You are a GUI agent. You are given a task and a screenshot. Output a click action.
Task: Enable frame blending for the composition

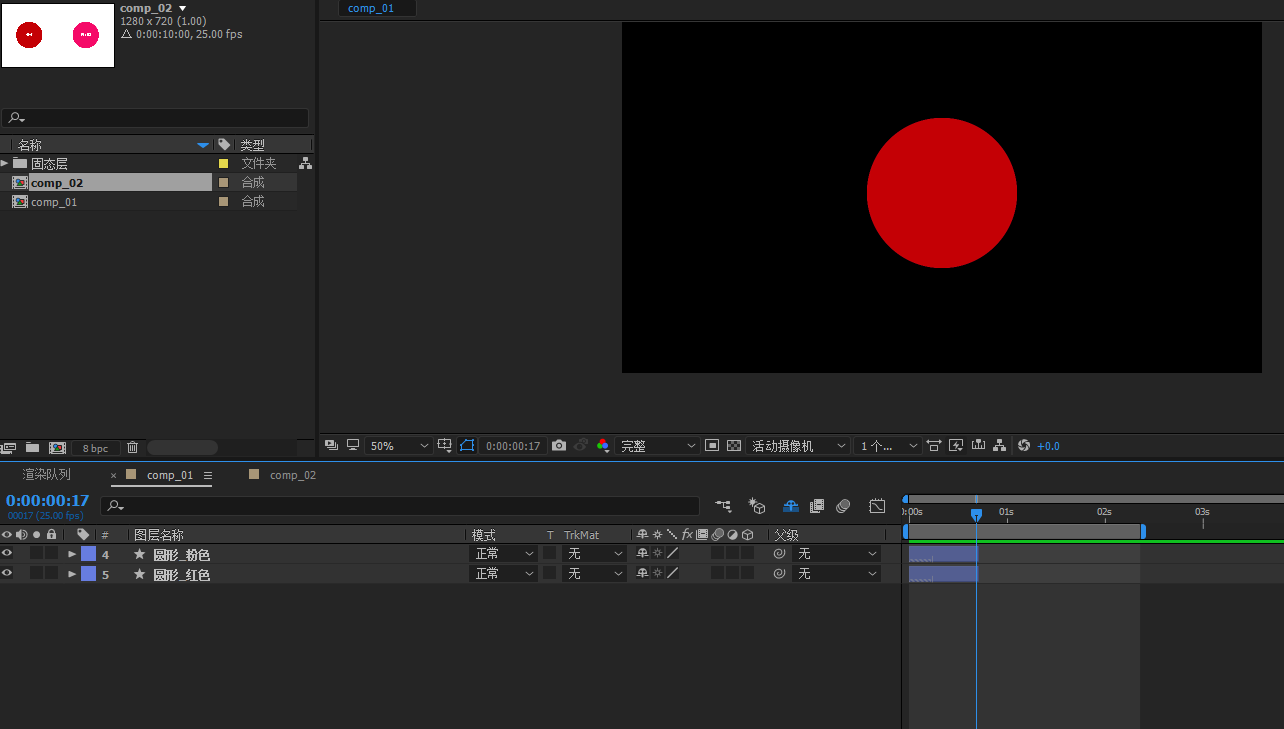816,506
